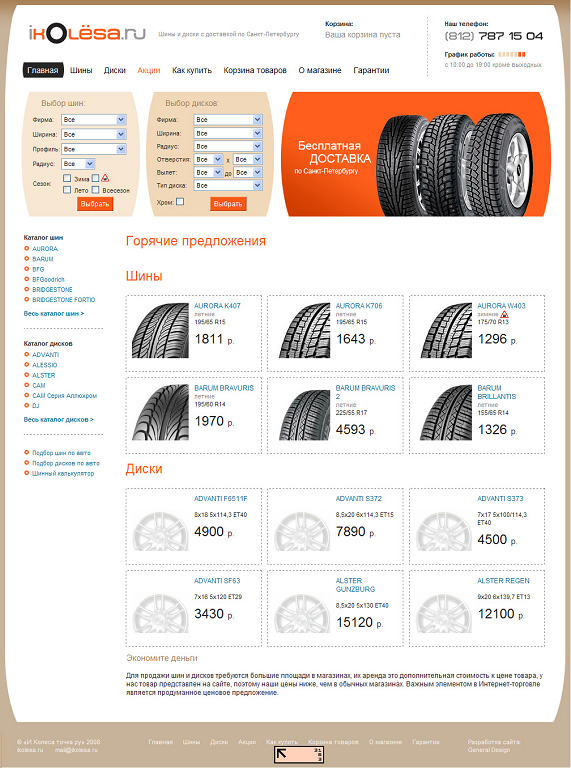Image resolution: width=571 pixels, height=768 pixels.
Task: Click the studded tire icon in season filter
Action: (105, 178)
